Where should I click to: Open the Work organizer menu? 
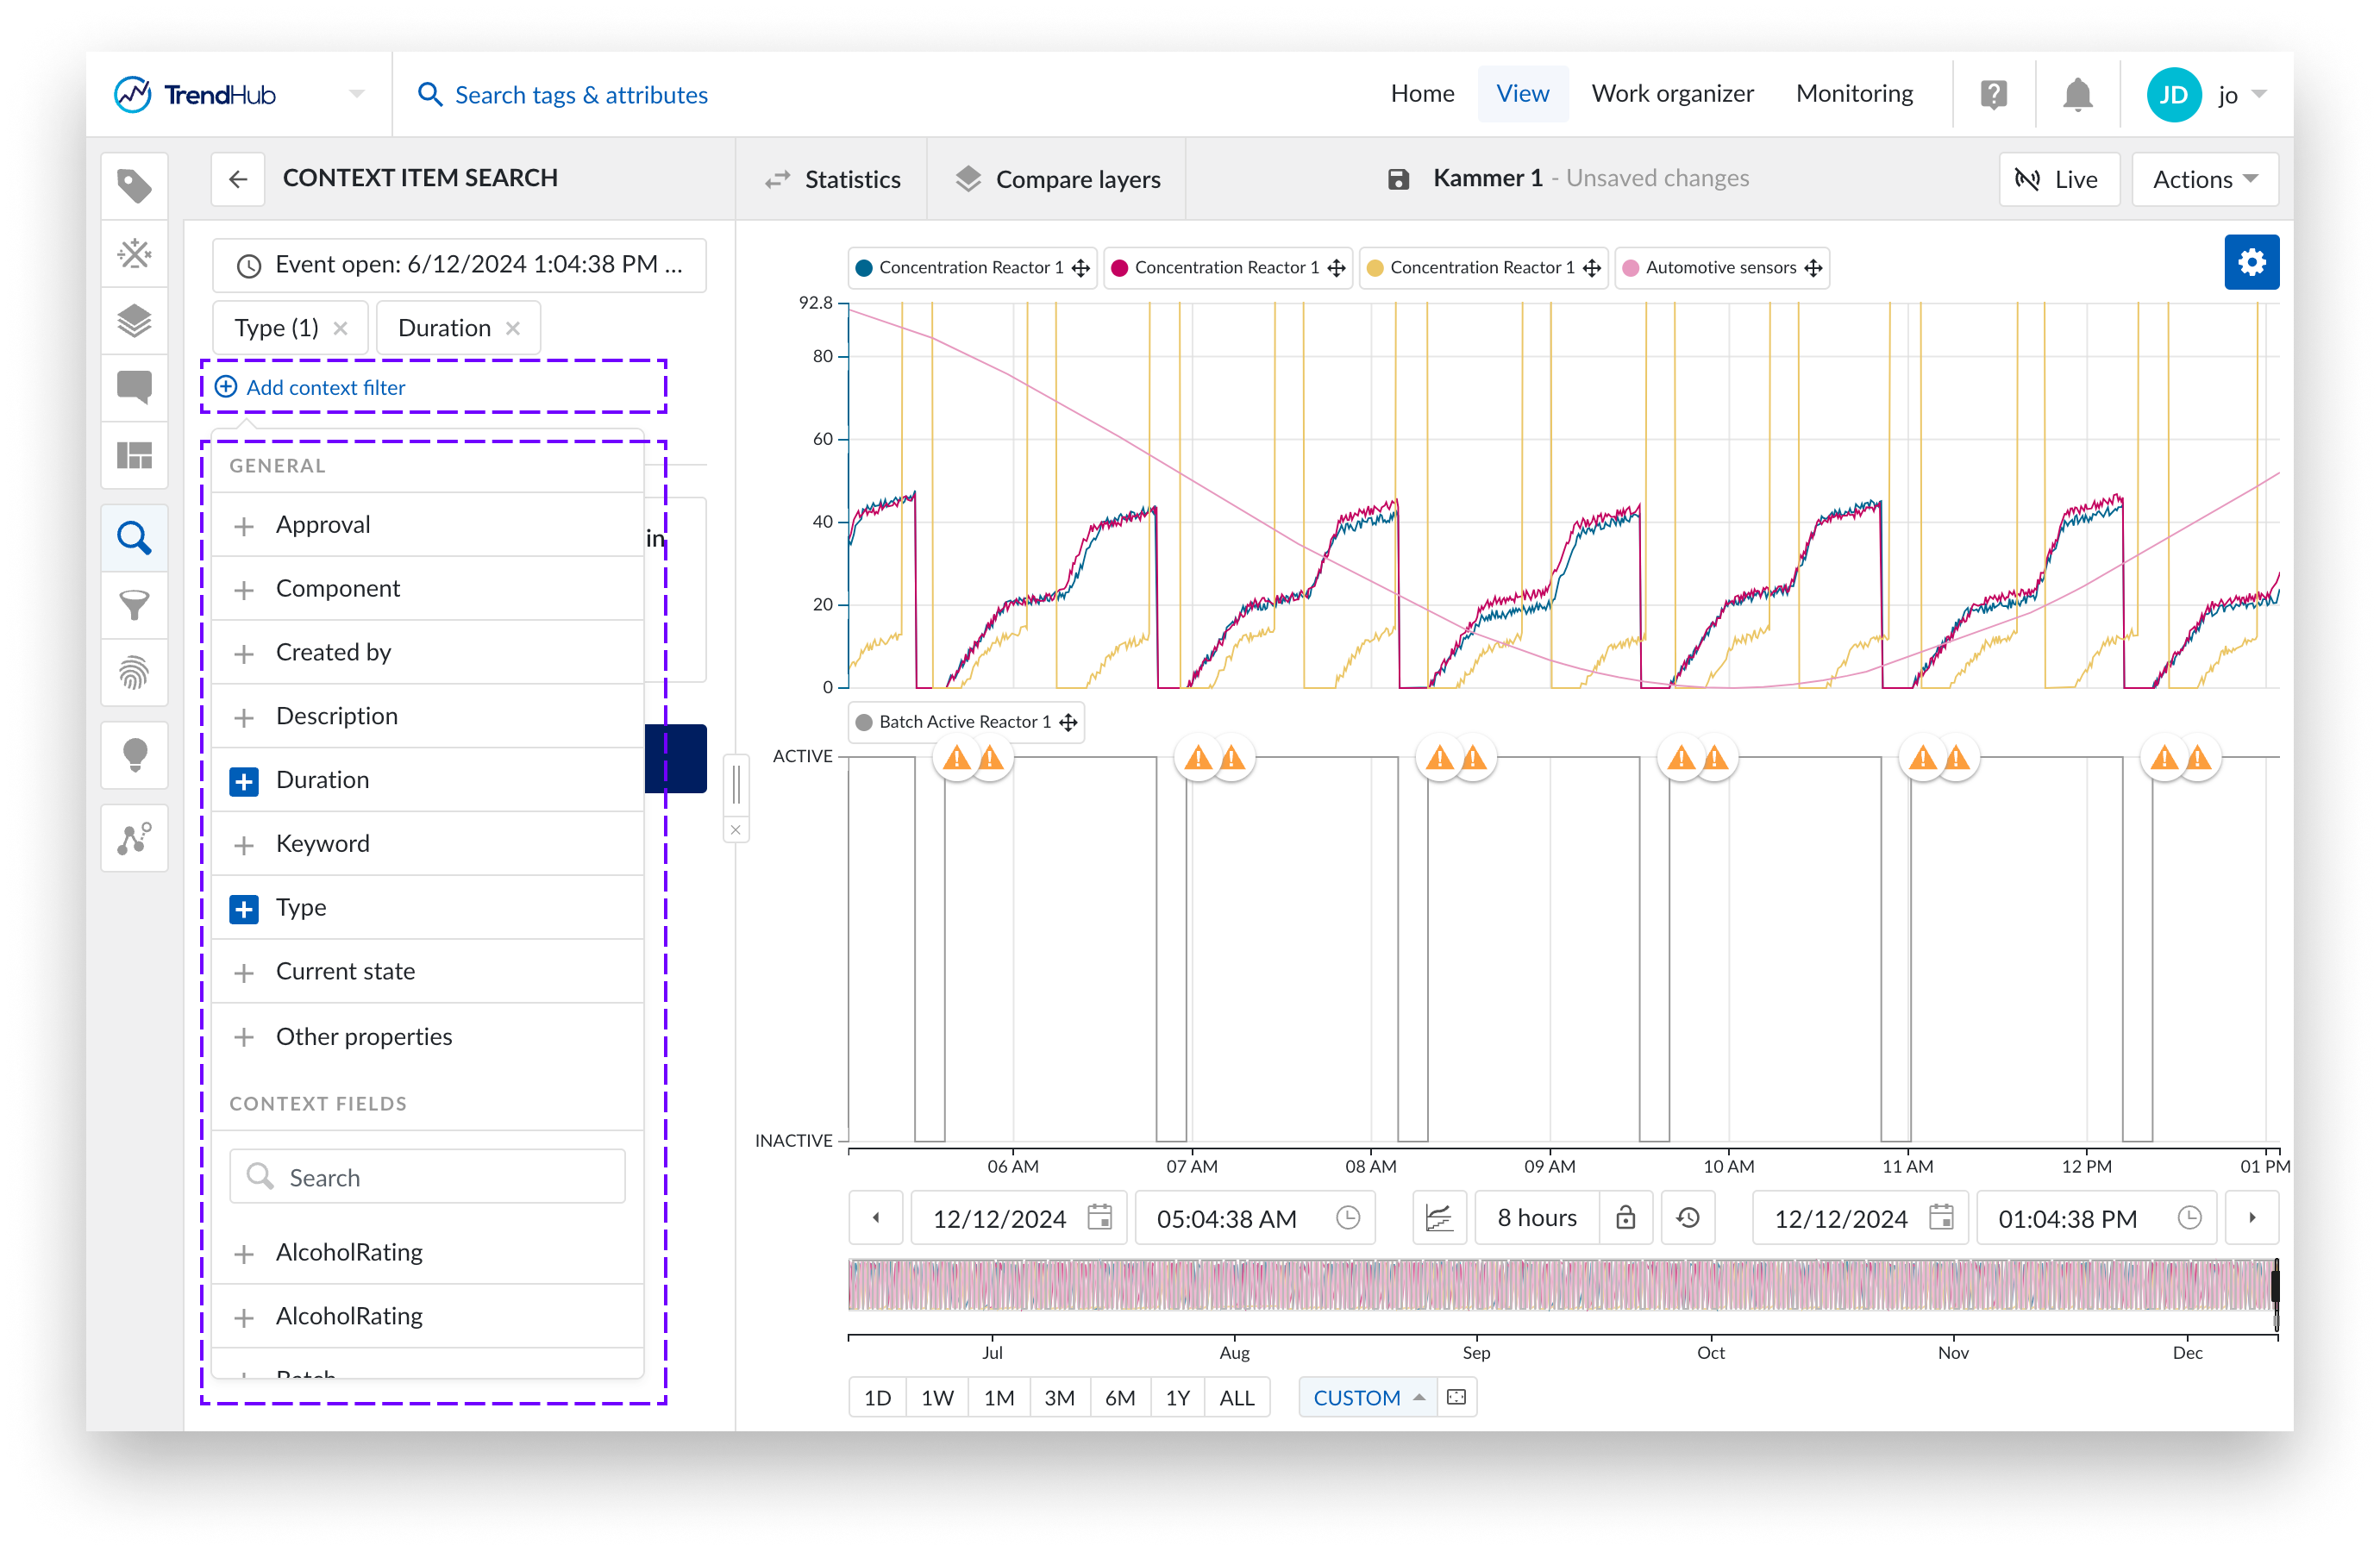coord(1672,94)
